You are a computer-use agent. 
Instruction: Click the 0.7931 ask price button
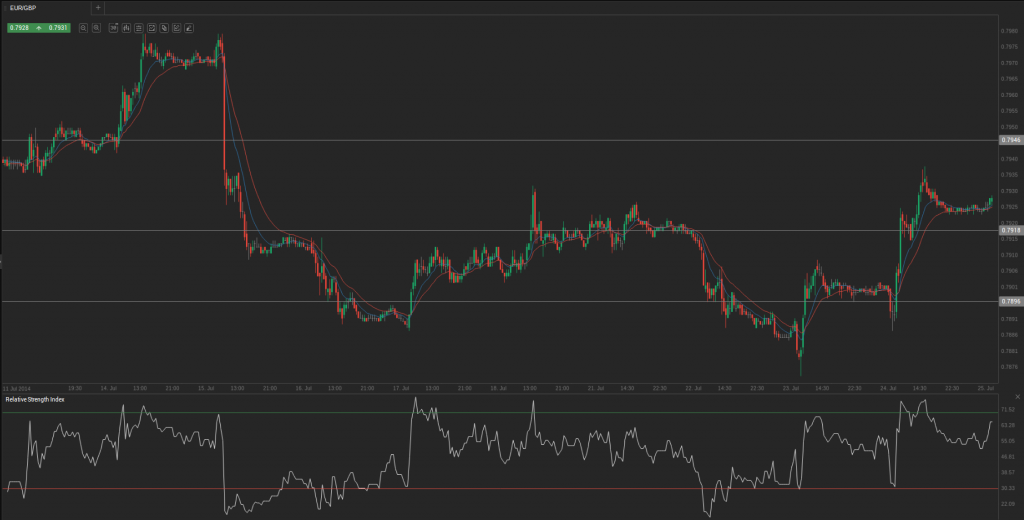click(58, 28)
